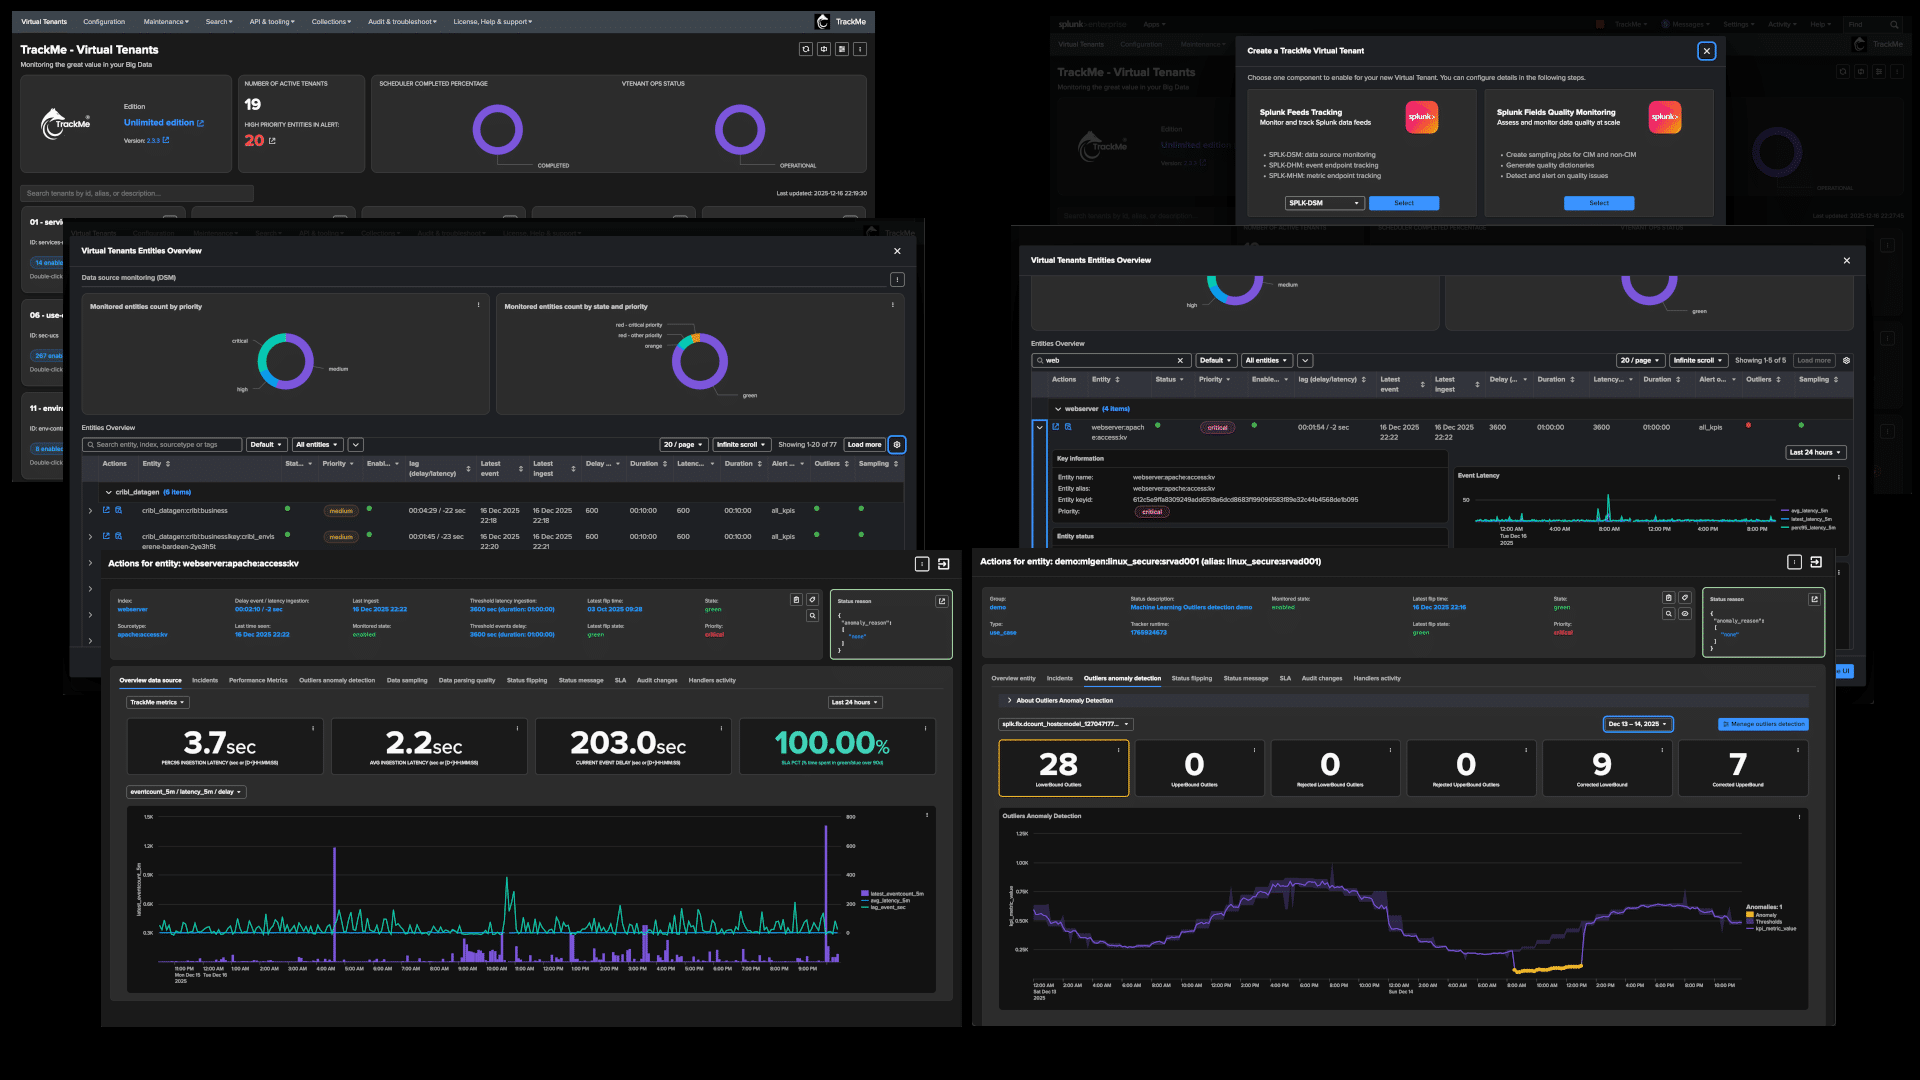Open the Event Latency chart kebab menu
The width and height of the screenshot is (1920, 1080).
(1838, 477)
